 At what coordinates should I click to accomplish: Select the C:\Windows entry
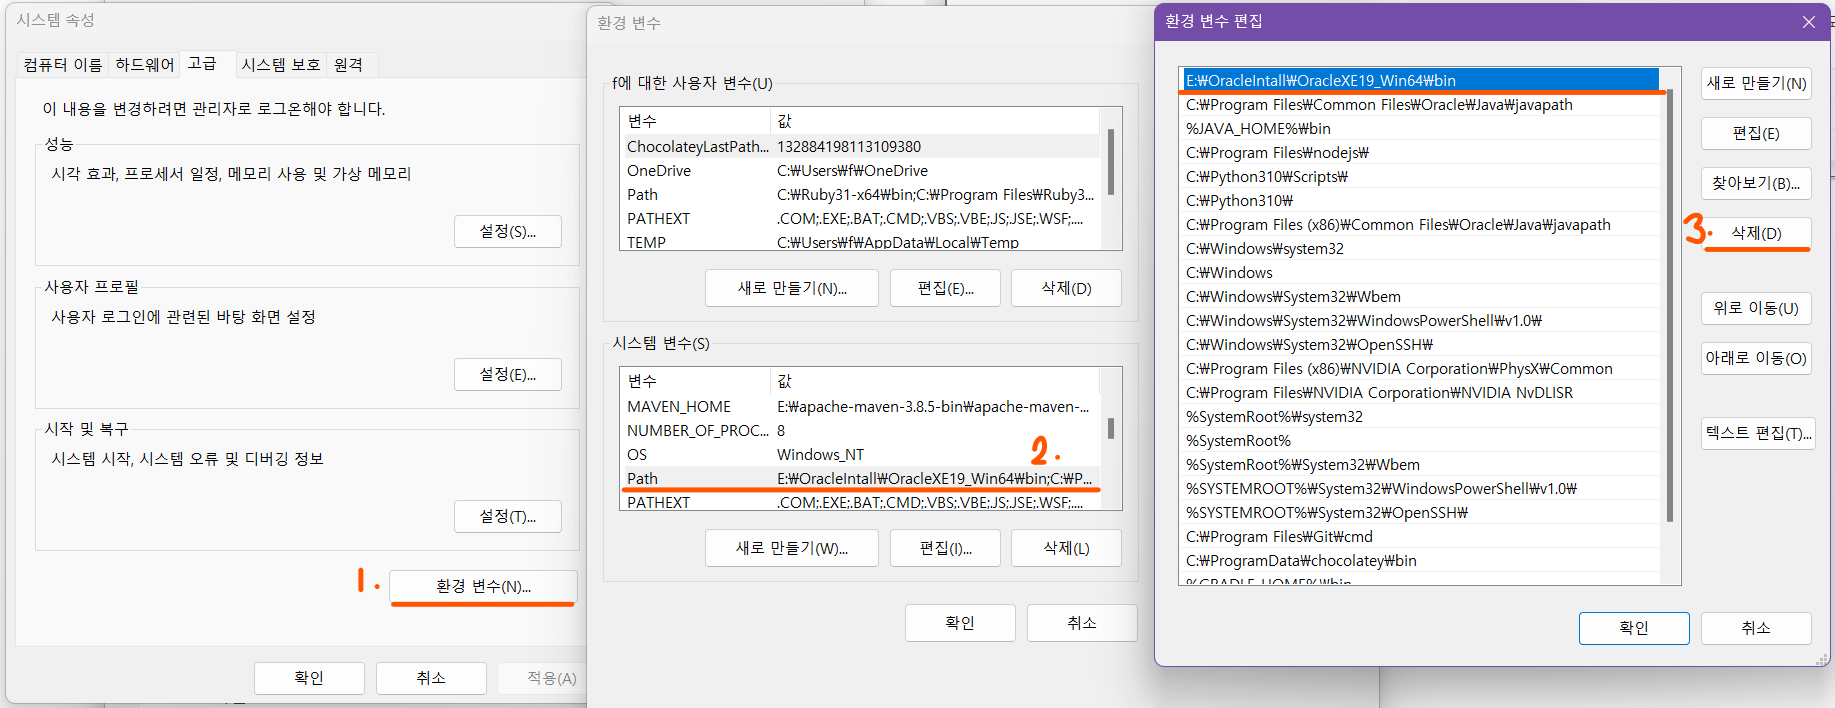(1420, 272)
